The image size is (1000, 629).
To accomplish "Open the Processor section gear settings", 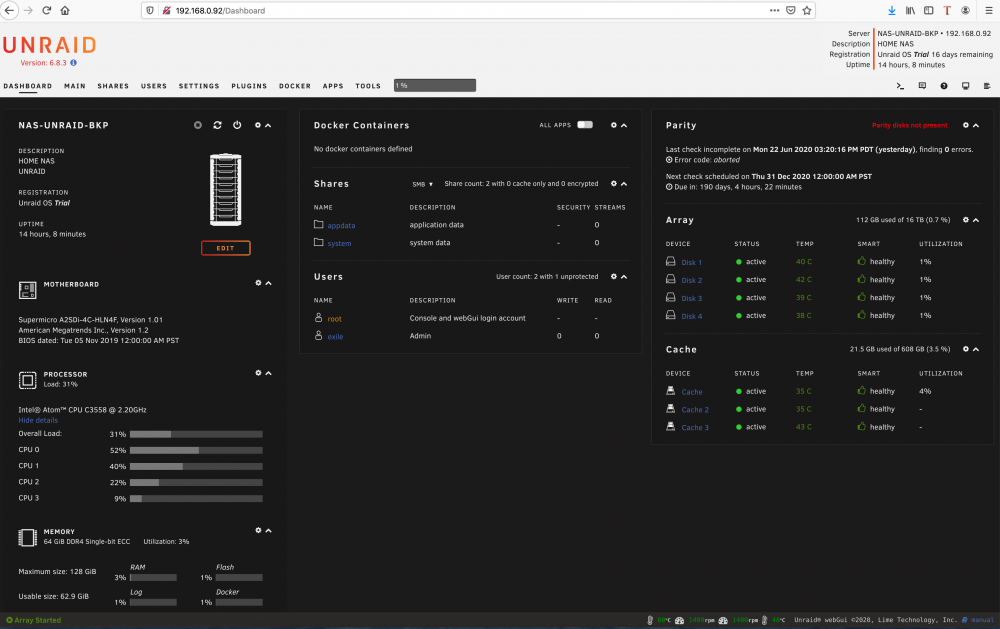I will pyautogui.click(x=258, y=373).
